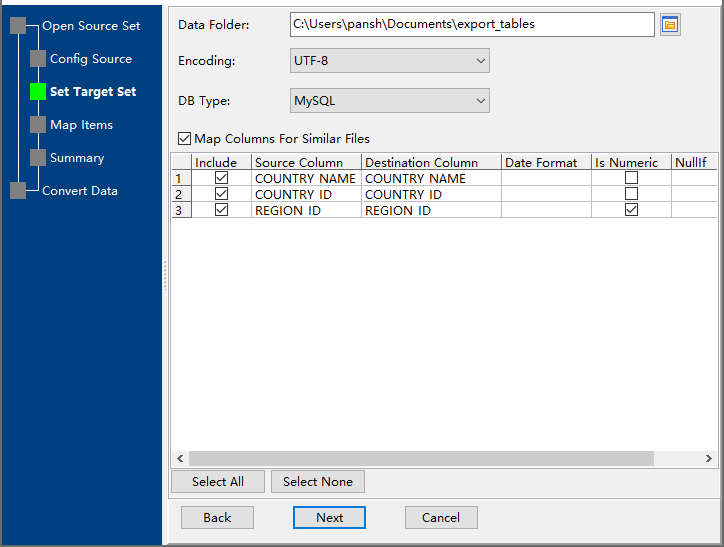Screen dimensions: 724x547
Task: Click the Back button
Action: (217, 517)
